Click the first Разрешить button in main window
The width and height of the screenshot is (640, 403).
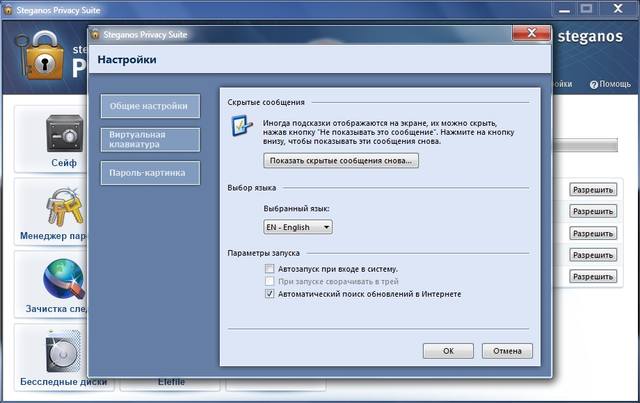pyautogui.click(x=593, y=190)
